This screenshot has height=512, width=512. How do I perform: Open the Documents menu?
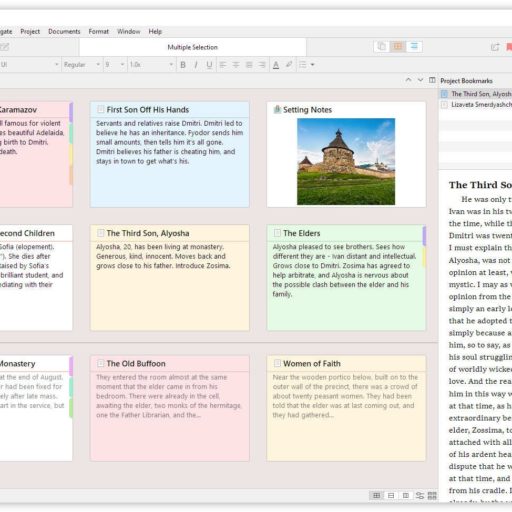point(64,31)
